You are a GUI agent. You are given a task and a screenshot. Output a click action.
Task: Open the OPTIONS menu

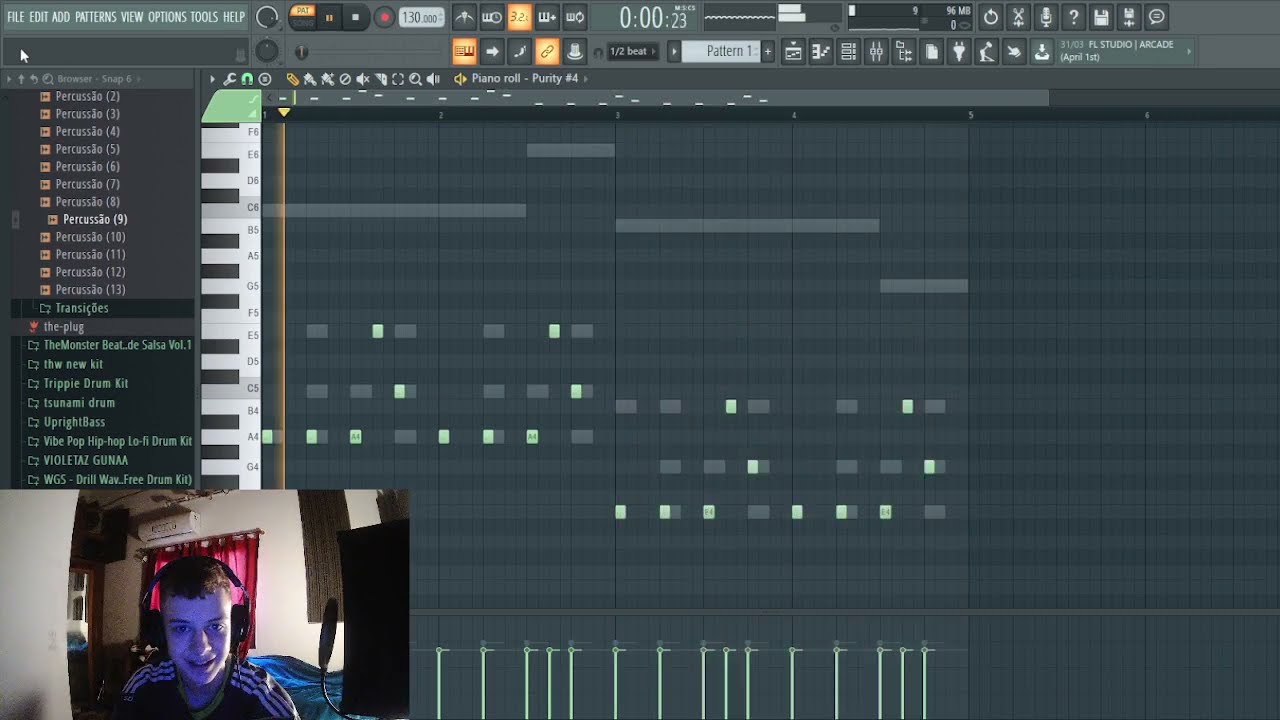click(167, 17)
